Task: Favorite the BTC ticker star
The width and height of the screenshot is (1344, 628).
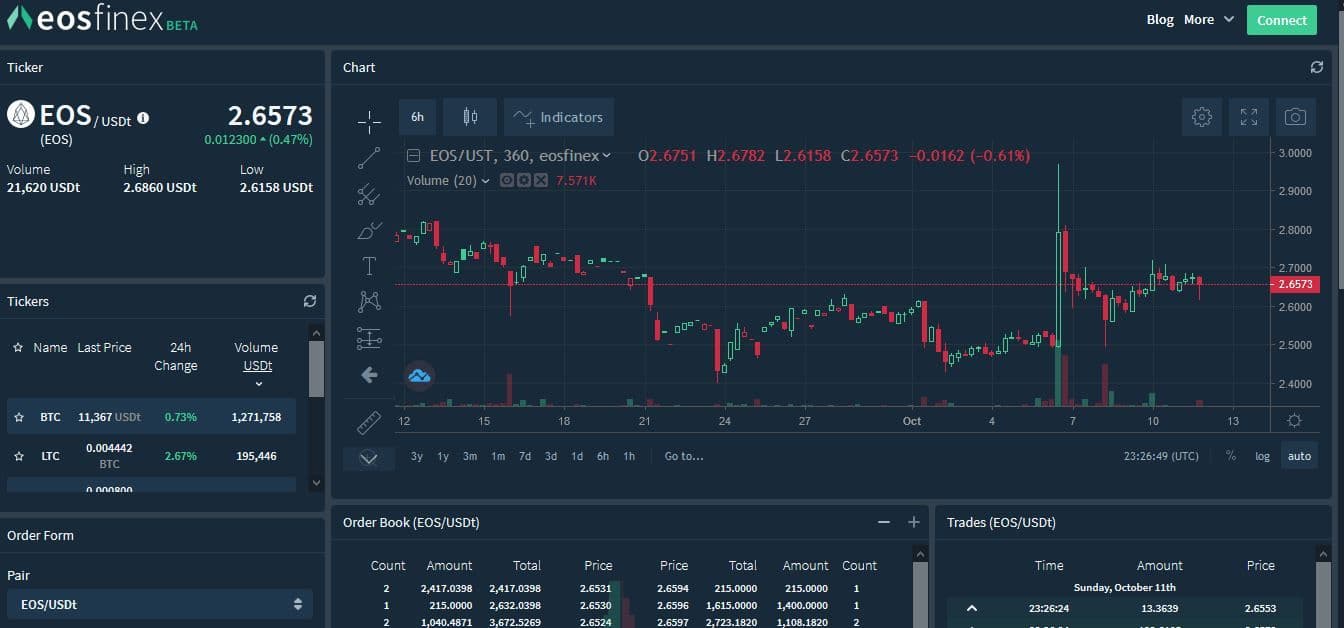Action: (18, 417)
